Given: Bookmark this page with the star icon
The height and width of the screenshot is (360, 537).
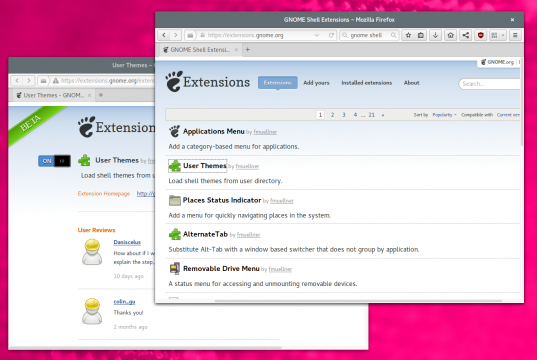Looking at the screenshot, I should click(408, 35).
